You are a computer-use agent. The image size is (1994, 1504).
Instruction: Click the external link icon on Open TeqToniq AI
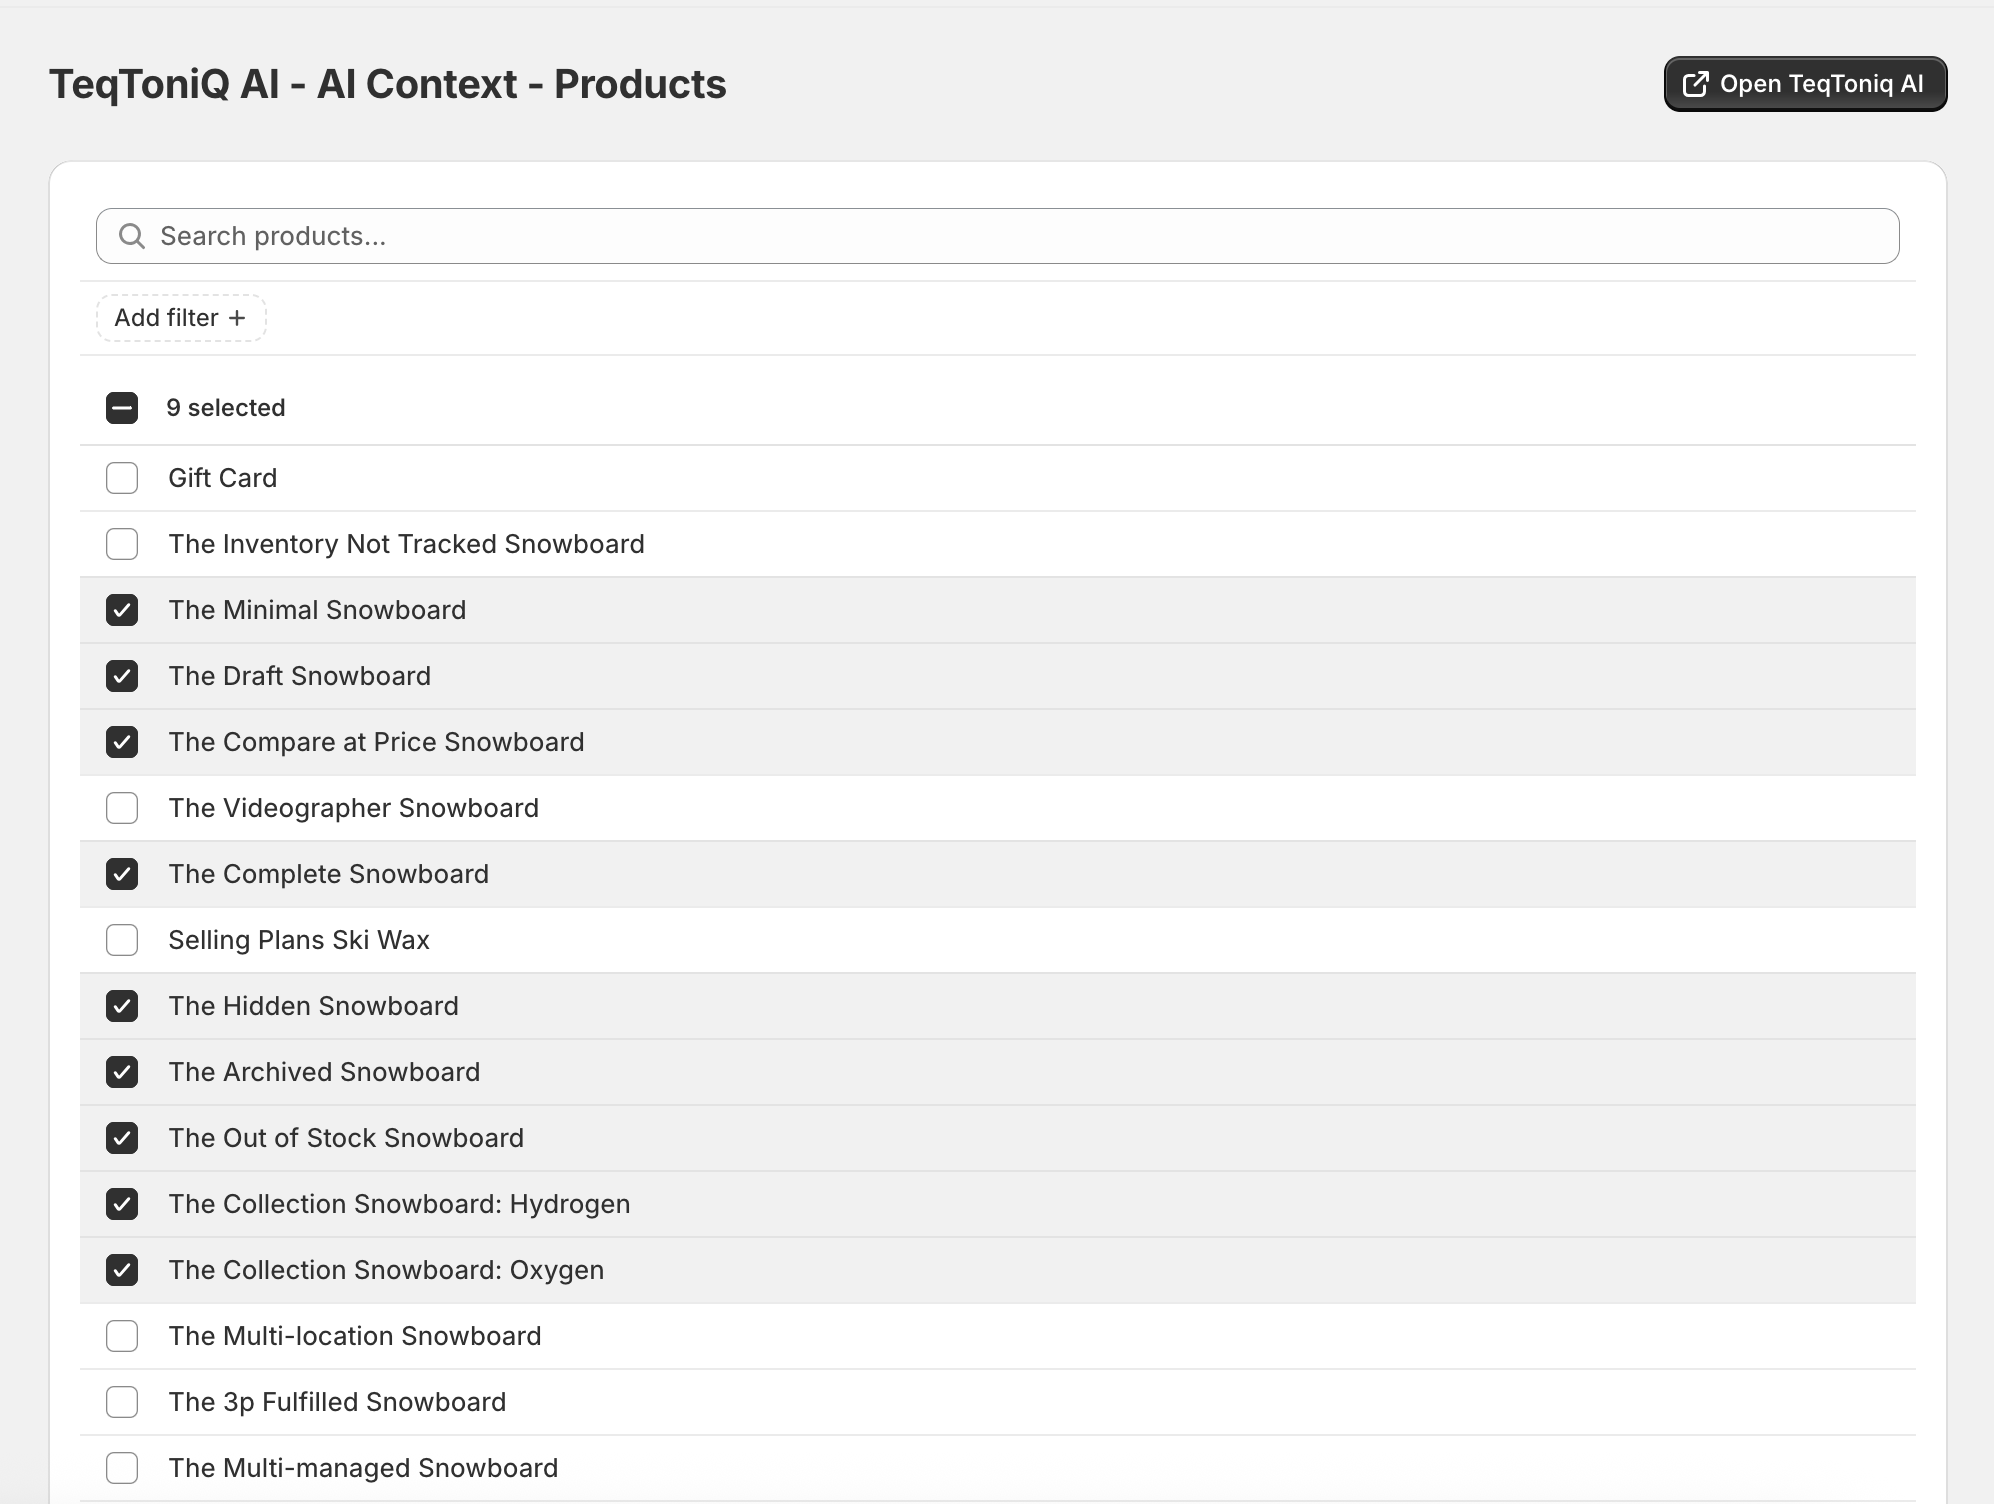click(1695, 84)
